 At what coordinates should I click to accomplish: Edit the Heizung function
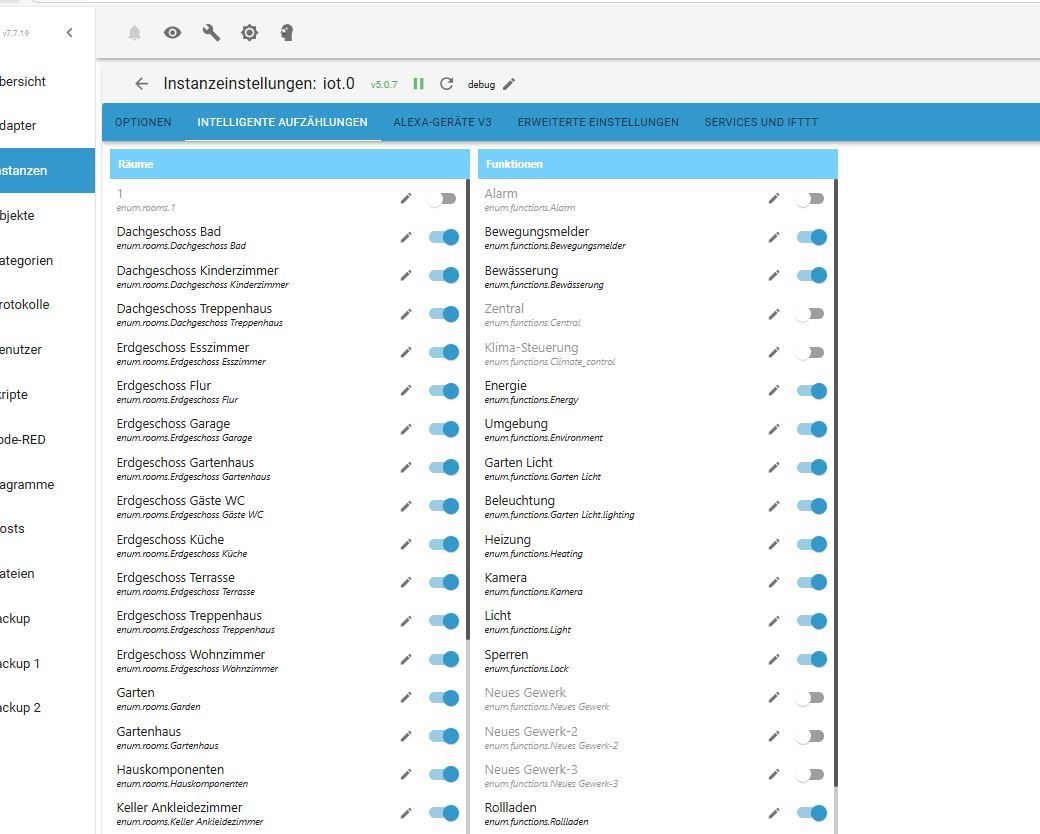tap(773, 544)
